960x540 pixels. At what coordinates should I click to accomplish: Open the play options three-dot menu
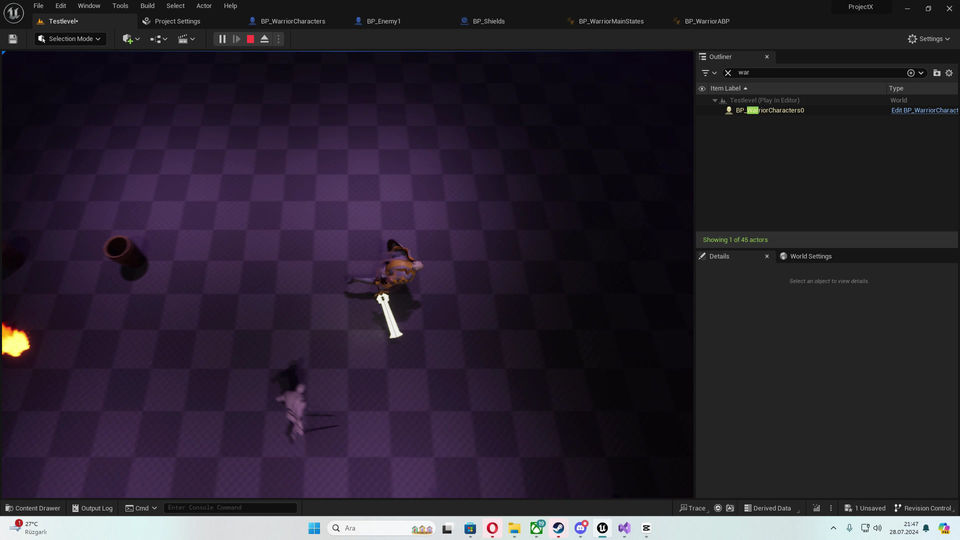[279, 39]
